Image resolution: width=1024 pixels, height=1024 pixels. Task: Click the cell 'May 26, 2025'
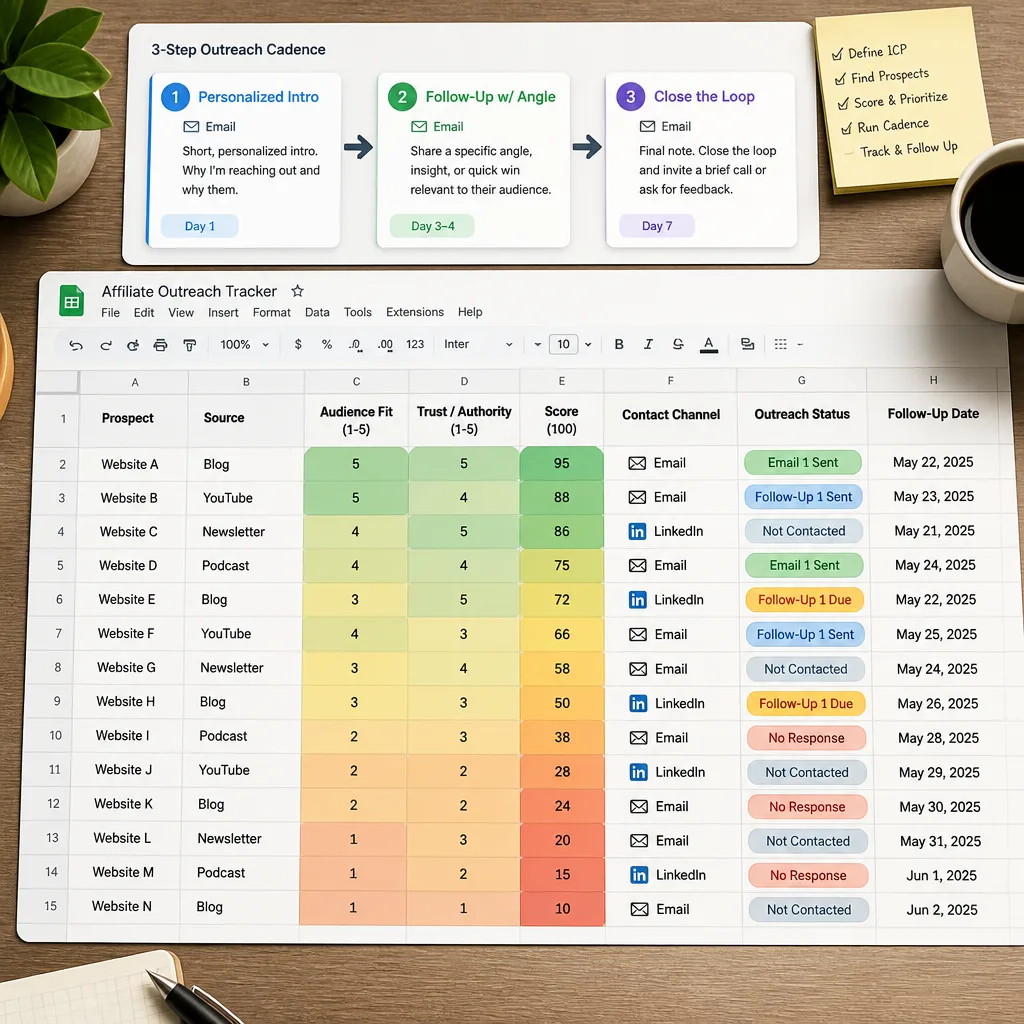(937, 704)
